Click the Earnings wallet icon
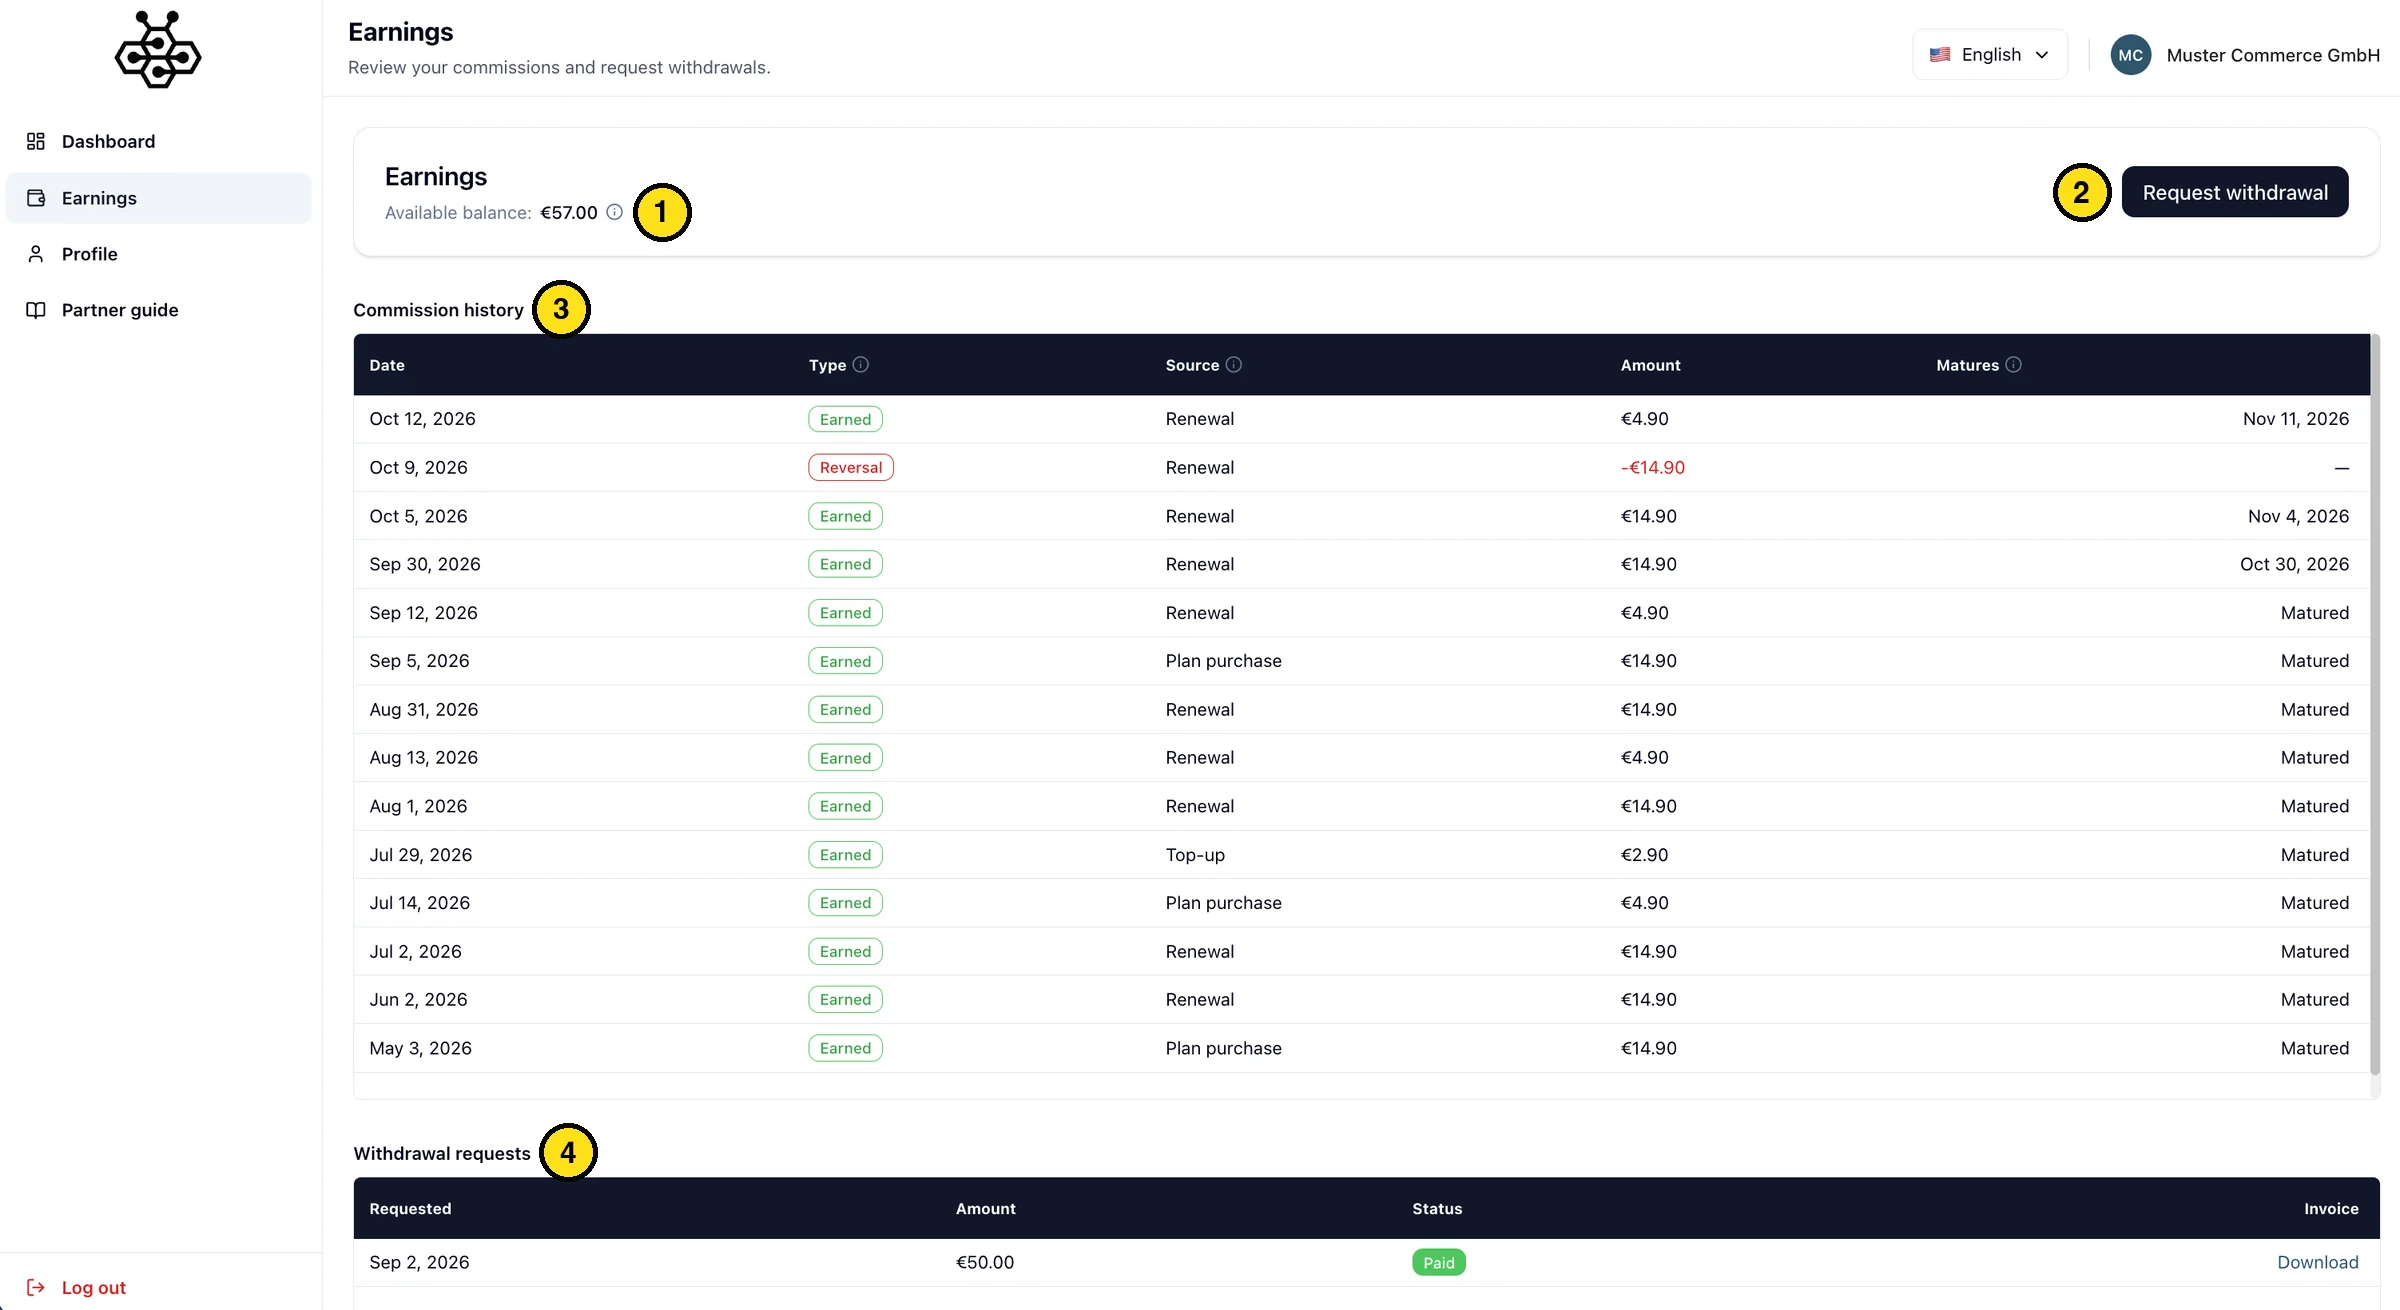 coord(36,198)
